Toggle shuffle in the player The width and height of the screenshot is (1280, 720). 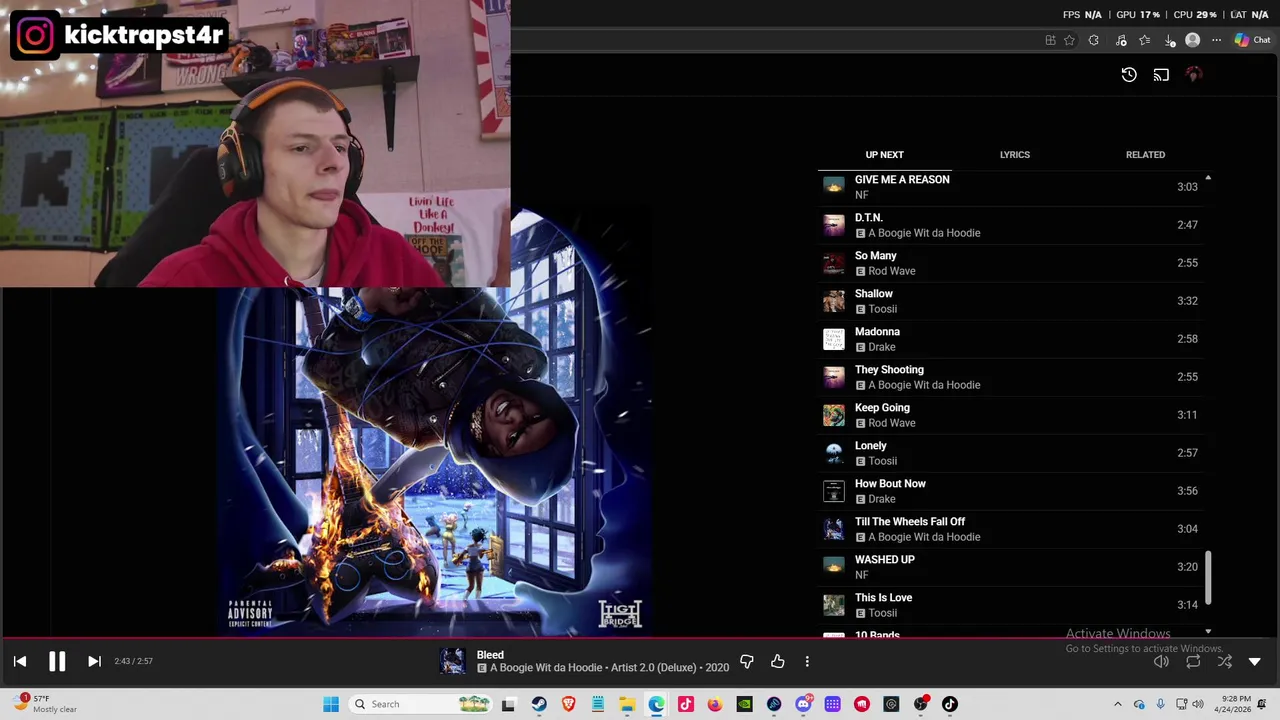point(1225,661)
